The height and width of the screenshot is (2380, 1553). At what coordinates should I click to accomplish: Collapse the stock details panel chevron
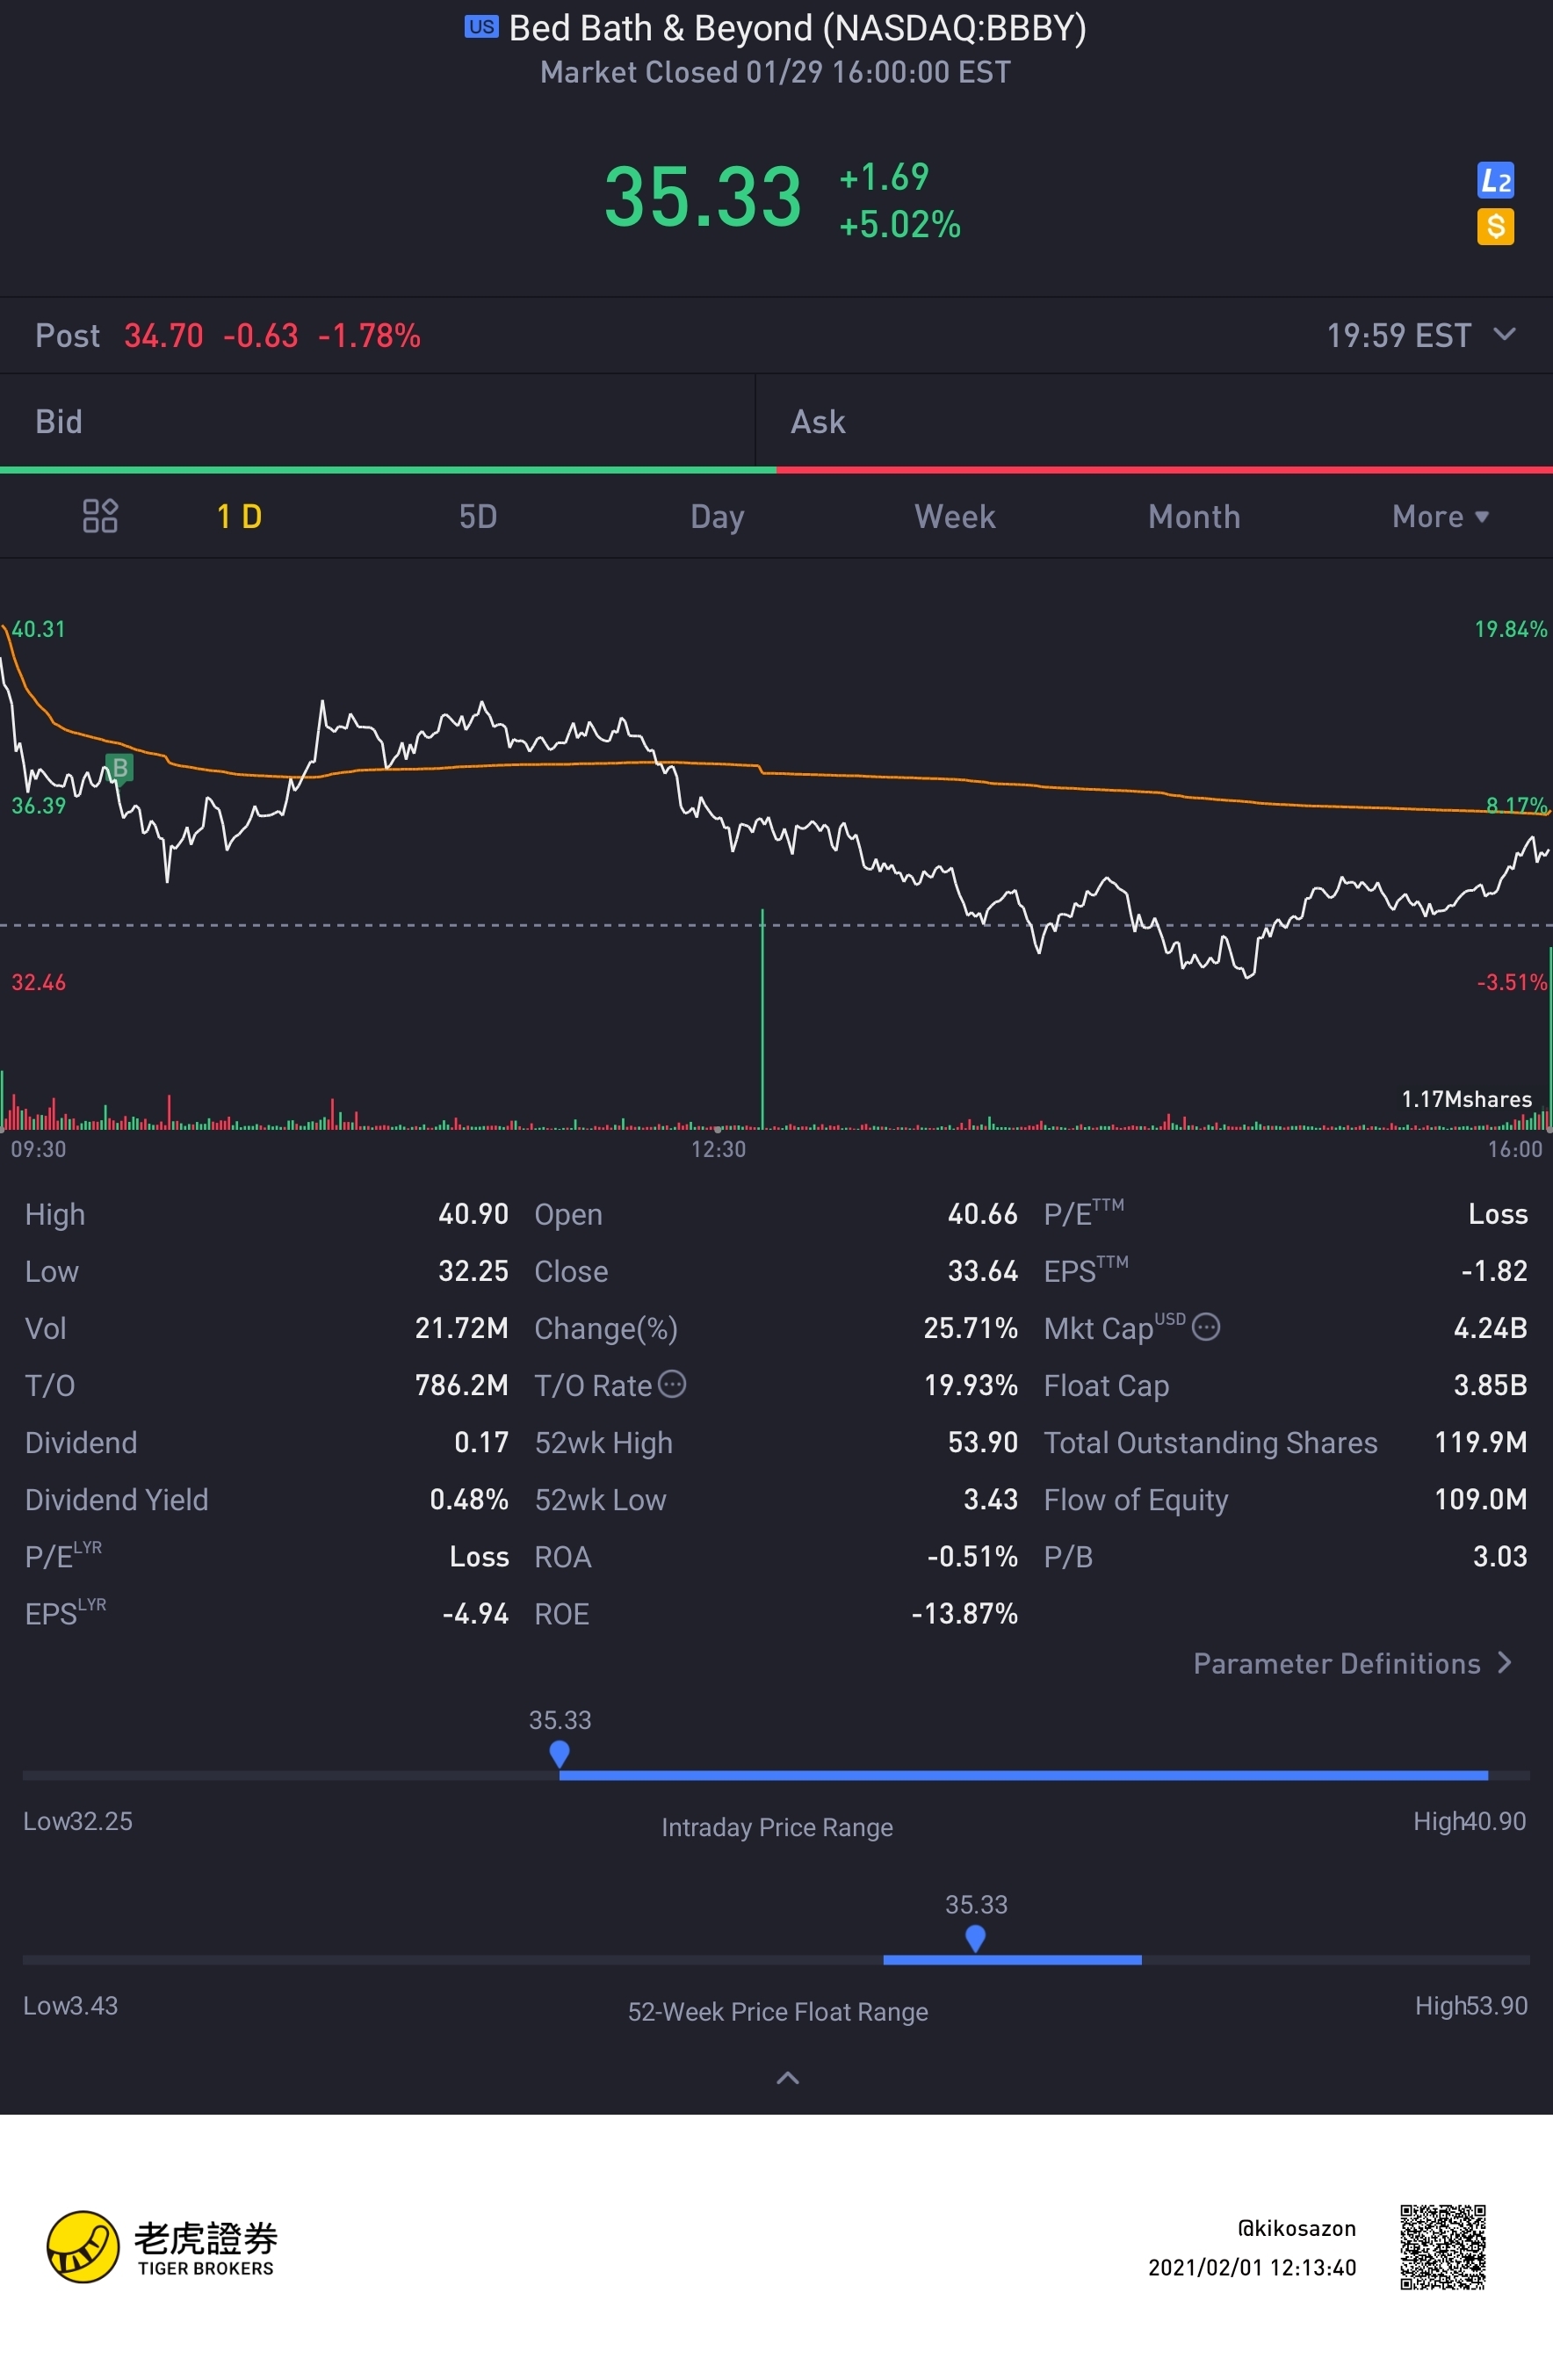pos(787,2078)
